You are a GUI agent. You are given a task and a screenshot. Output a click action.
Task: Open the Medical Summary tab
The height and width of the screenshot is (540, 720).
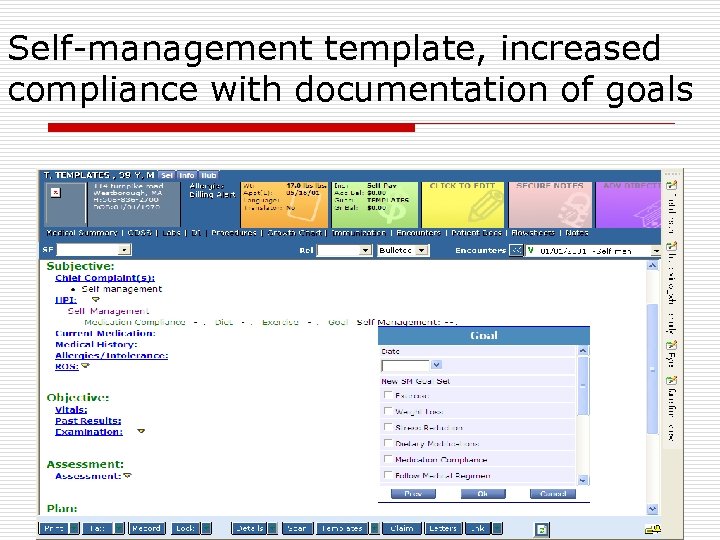82,233
